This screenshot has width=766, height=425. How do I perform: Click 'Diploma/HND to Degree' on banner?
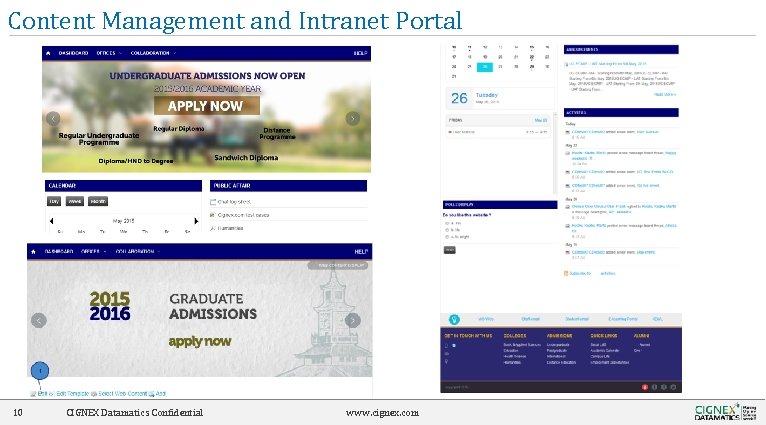coord(136,161)
